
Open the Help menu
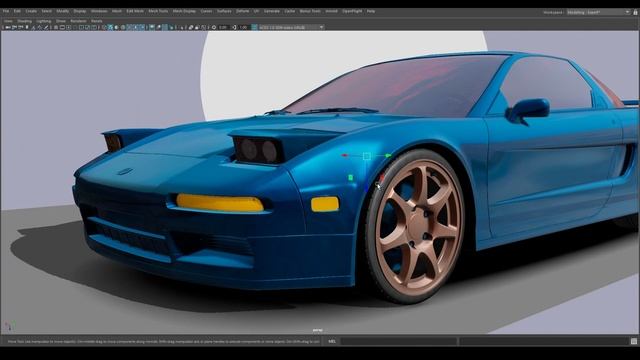[x=371, y=11]
